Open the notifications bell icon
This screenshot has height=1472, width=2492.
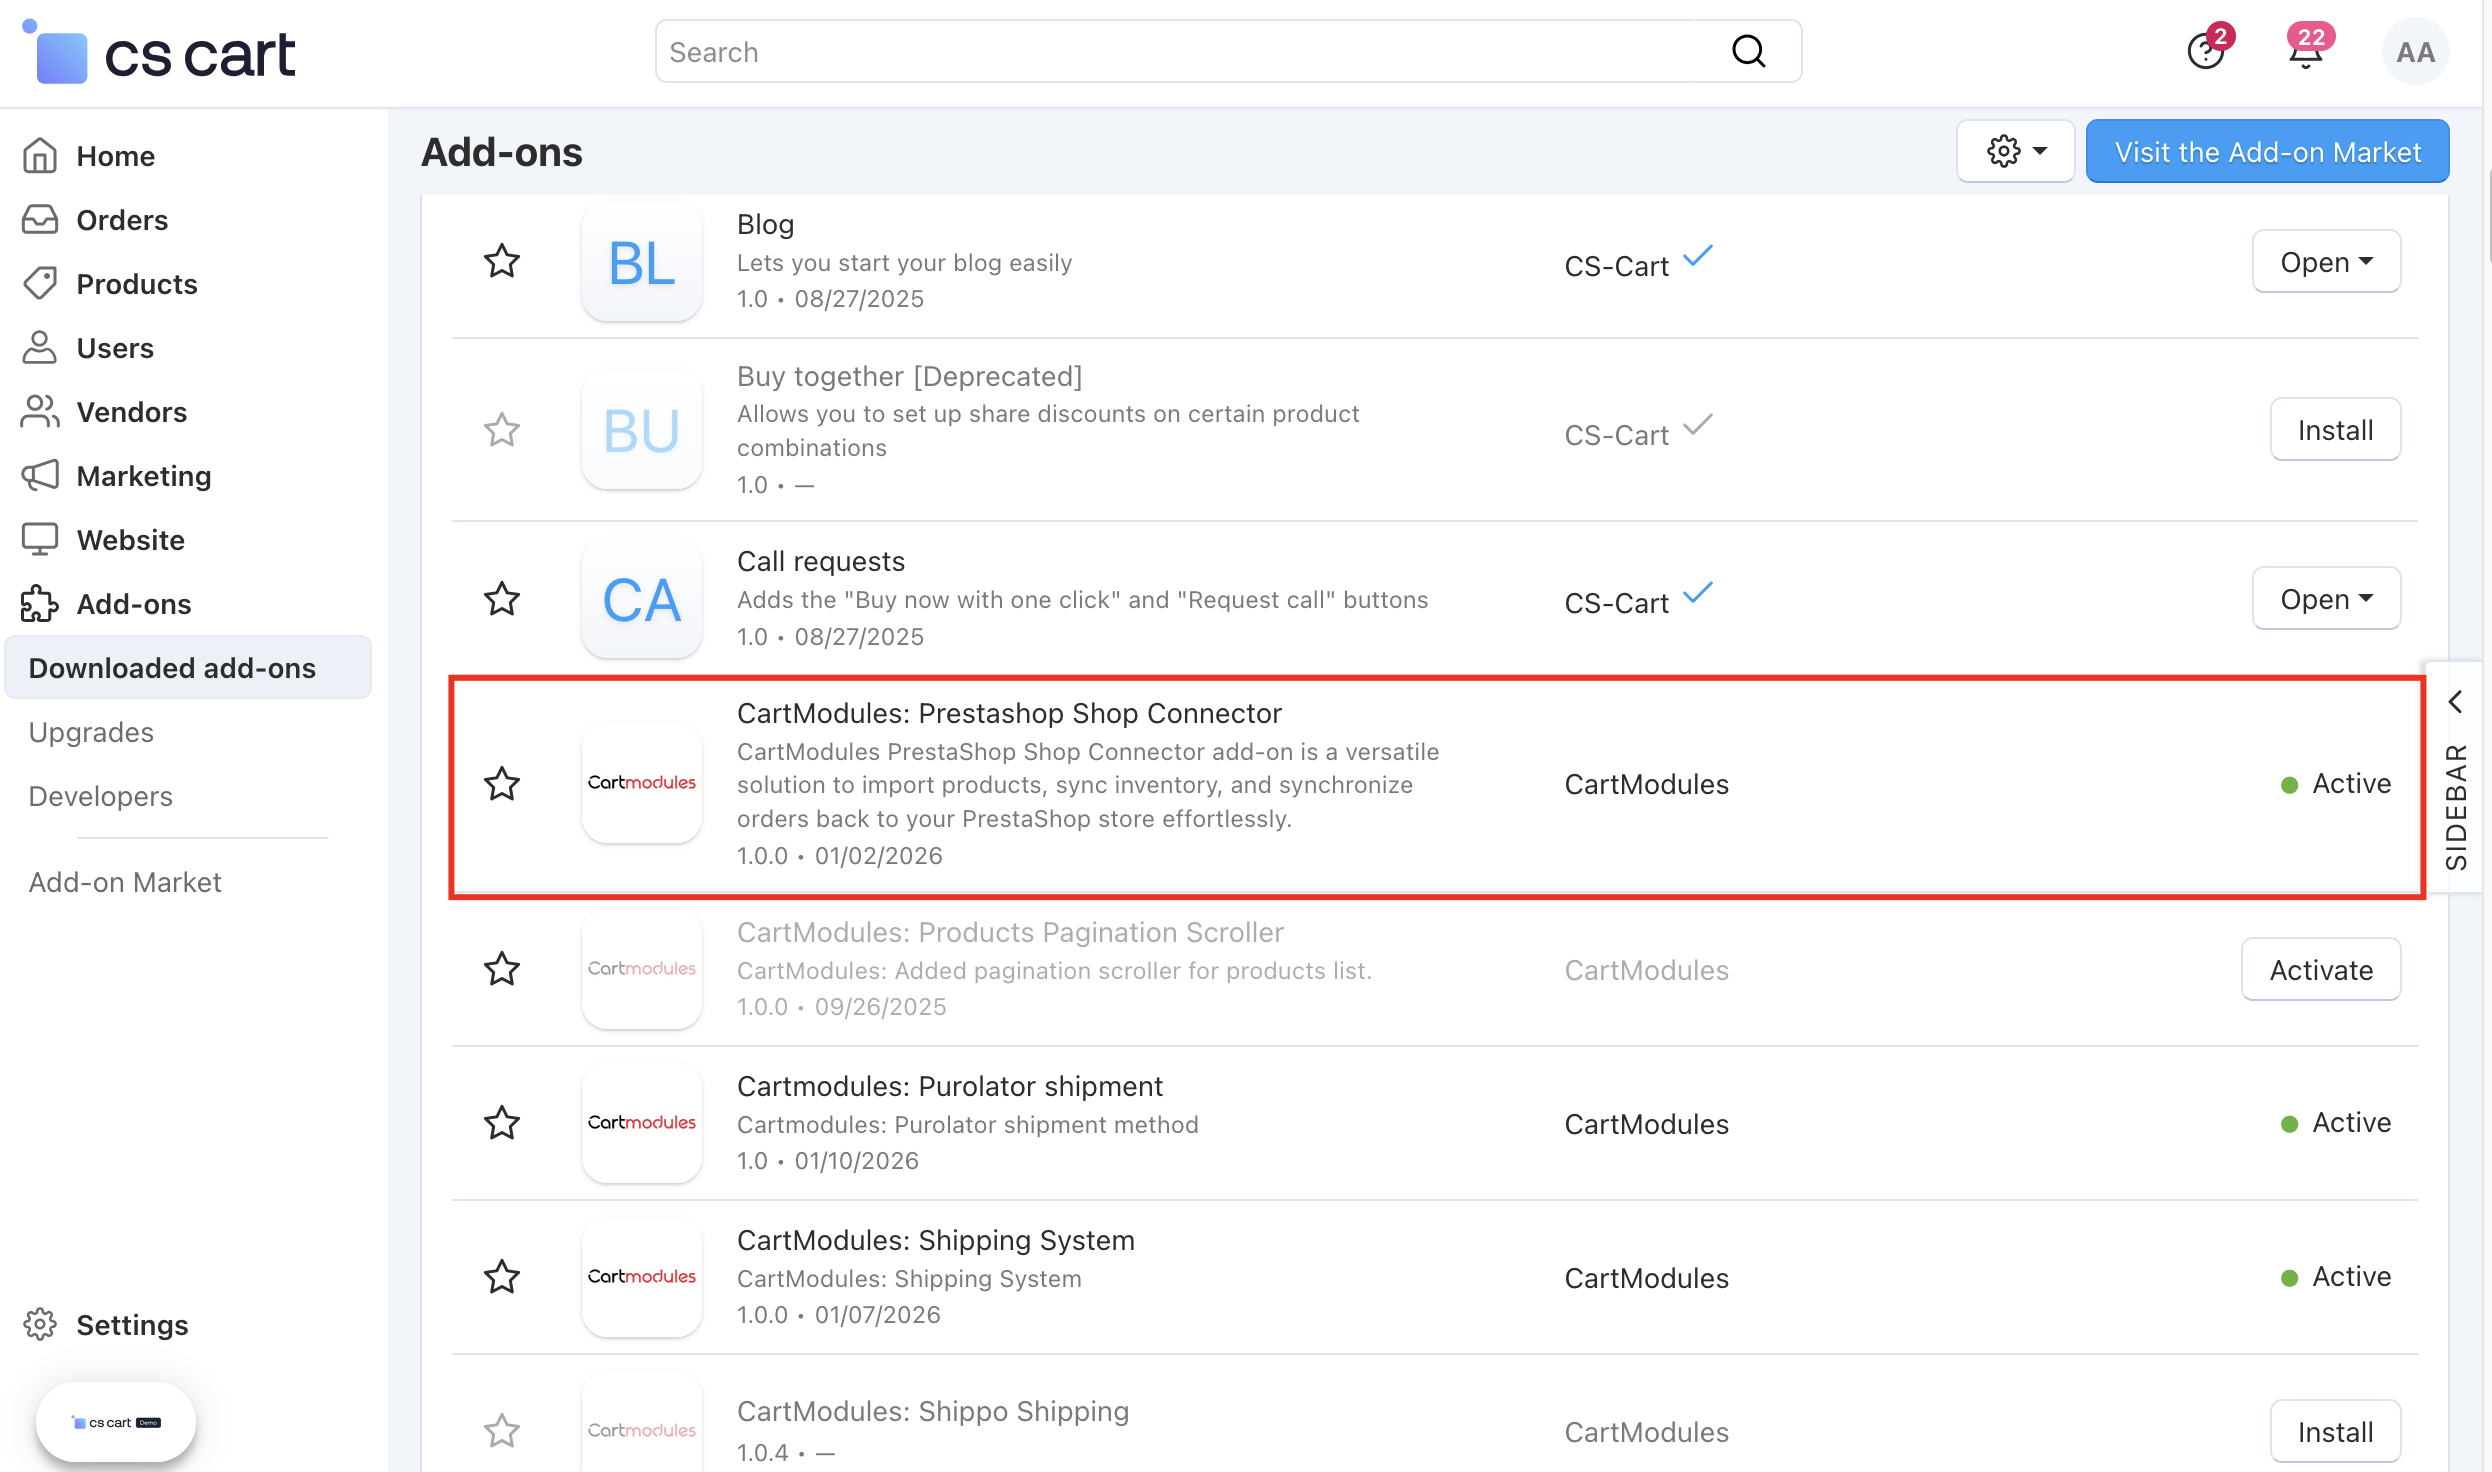click(2306, 50)
